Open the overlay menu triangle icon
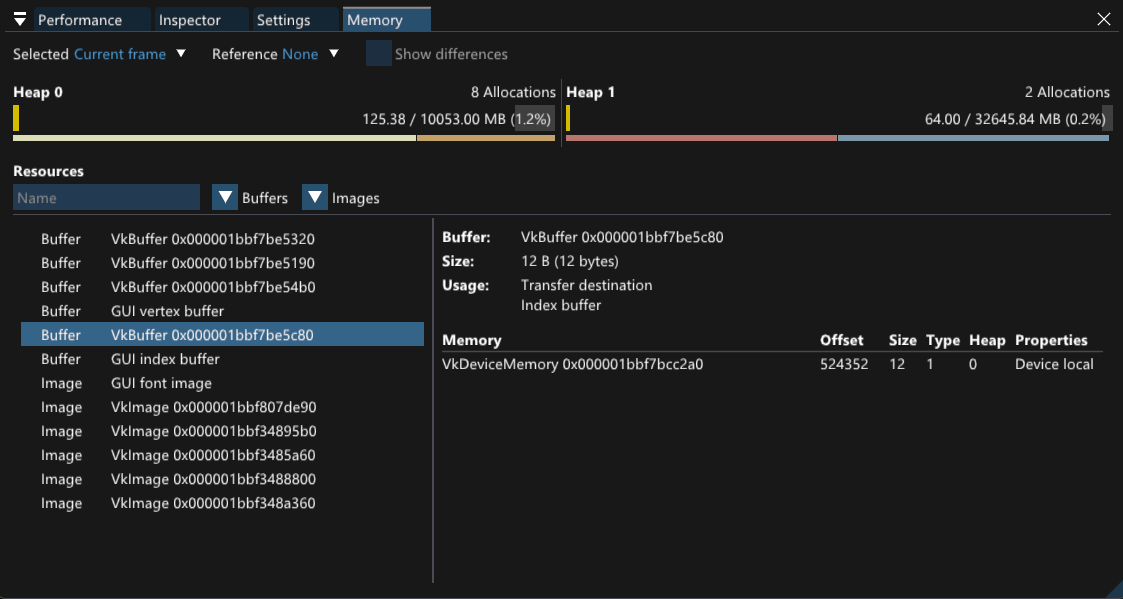 point(20,20)
